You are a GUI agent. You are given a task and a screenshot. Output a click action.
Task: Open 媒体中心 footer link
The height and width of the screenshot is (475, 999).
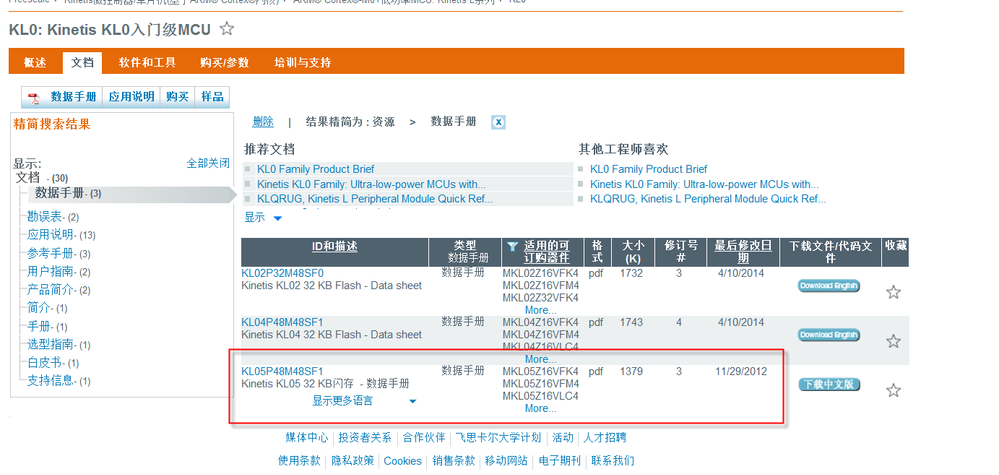(306, 437)
